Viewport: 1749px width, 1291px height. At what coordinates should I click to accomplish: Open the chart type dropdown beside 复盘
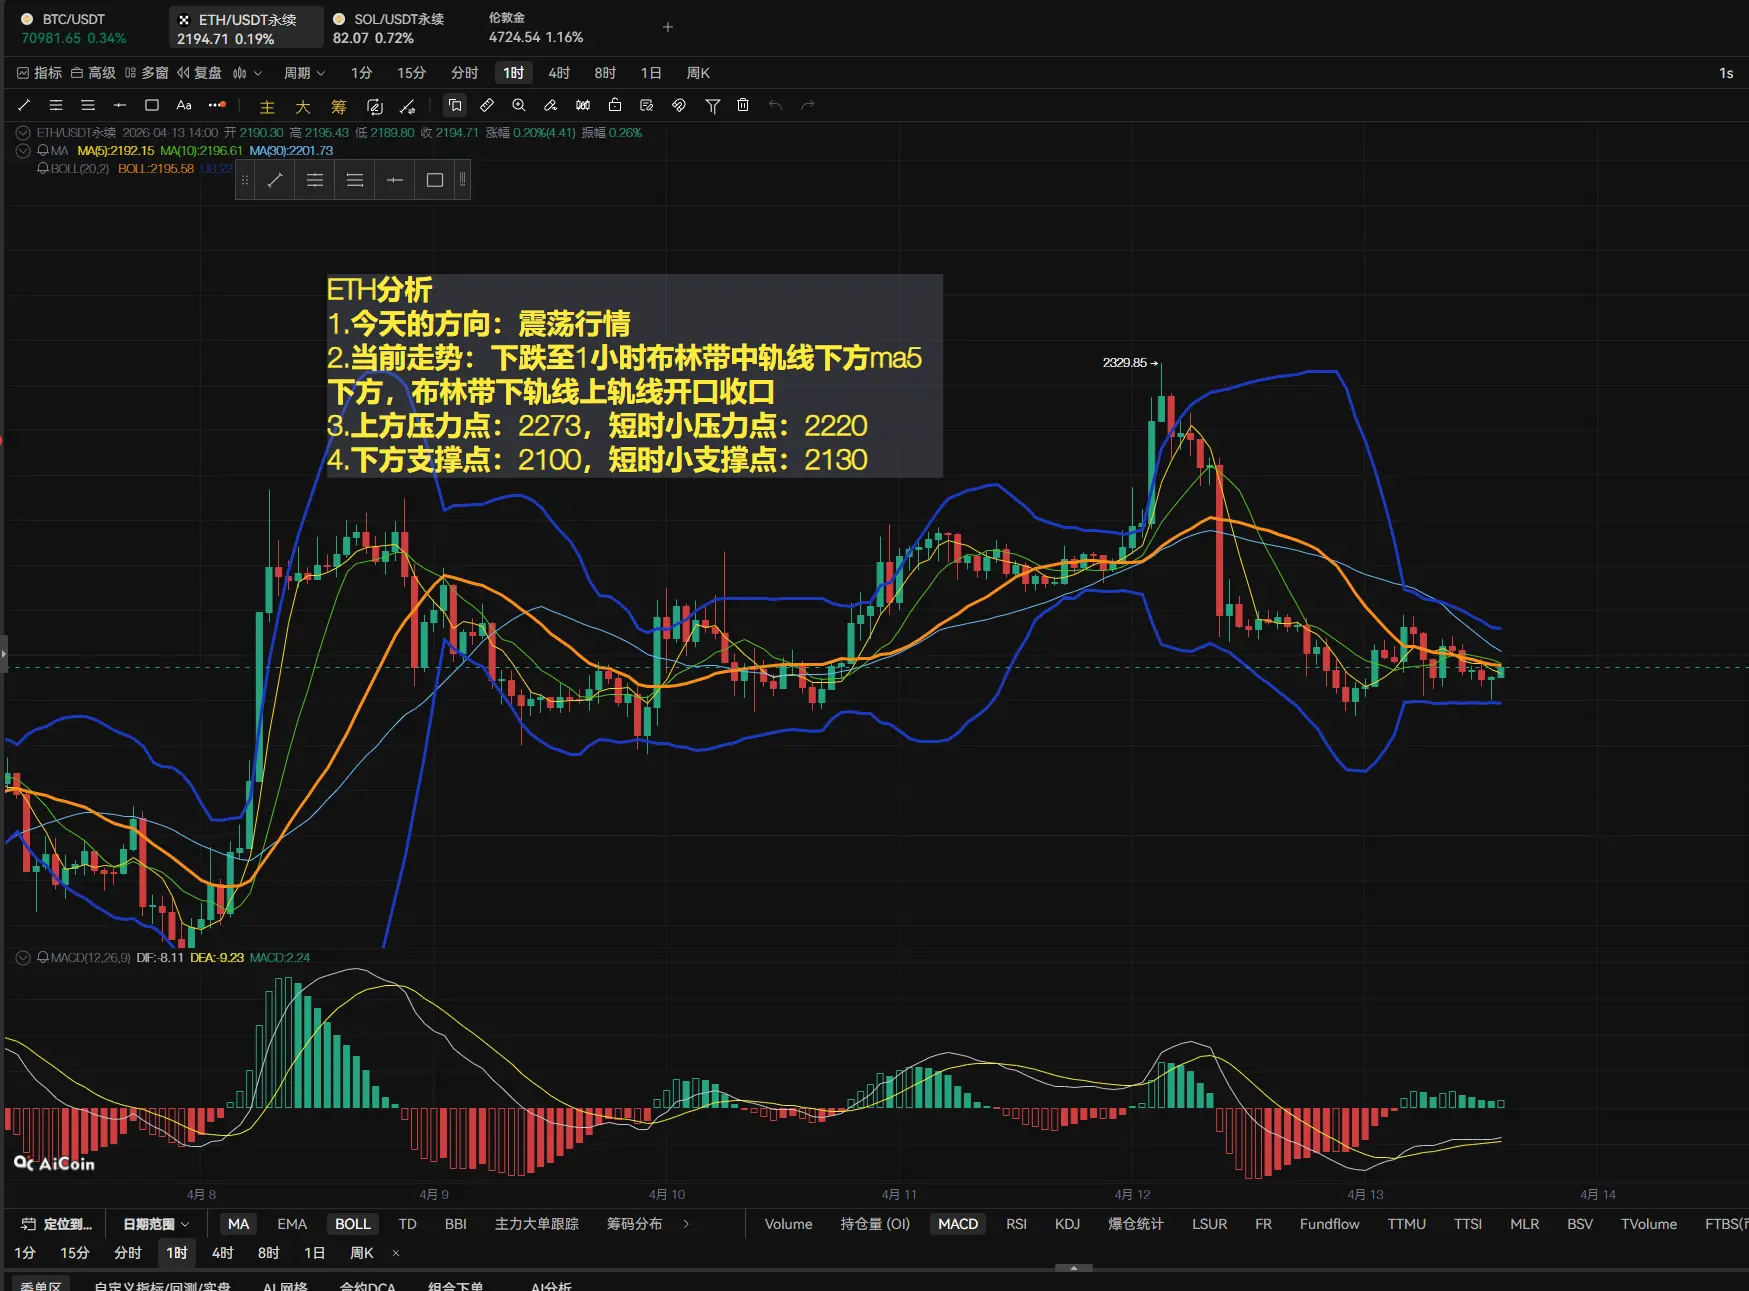(x=247, y=73)
